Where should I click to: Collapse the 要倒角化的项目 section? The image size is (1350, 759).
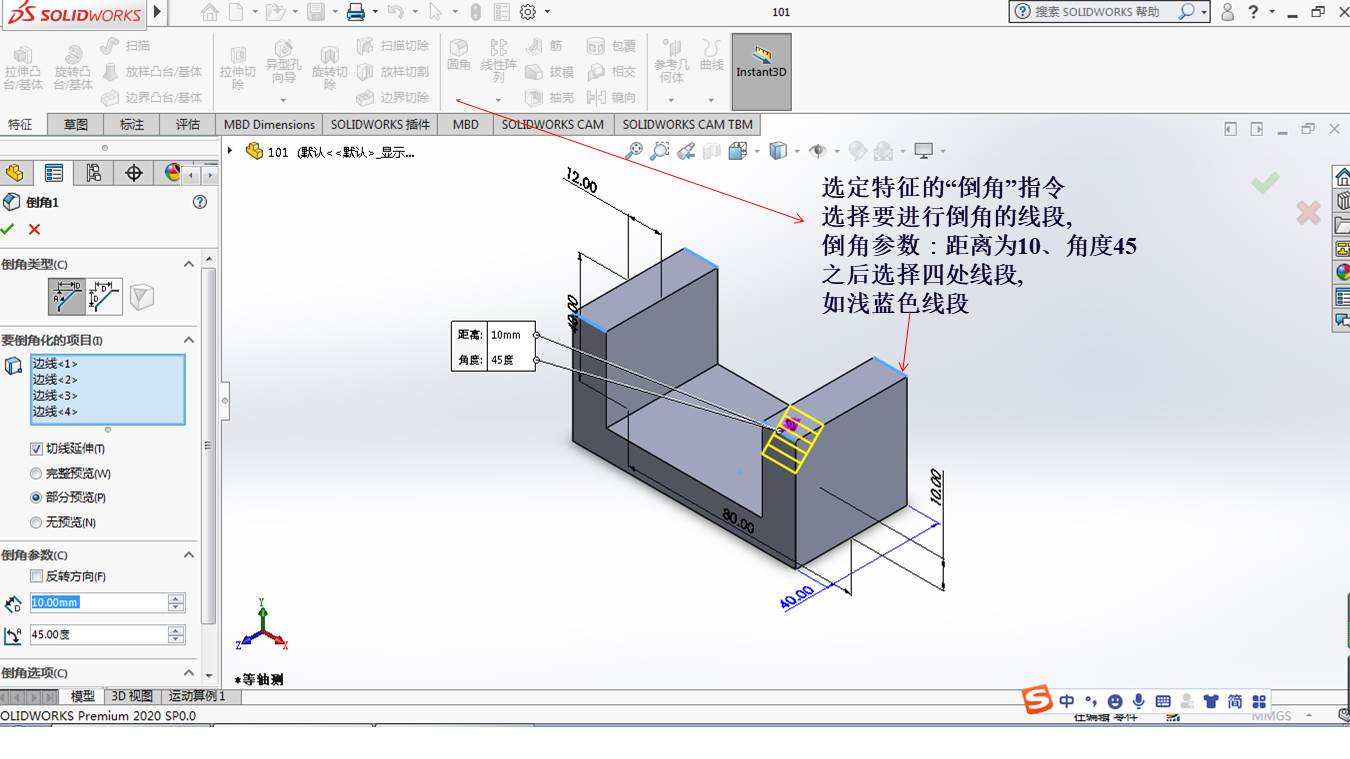pyautogui.click(x=188, y=340)
